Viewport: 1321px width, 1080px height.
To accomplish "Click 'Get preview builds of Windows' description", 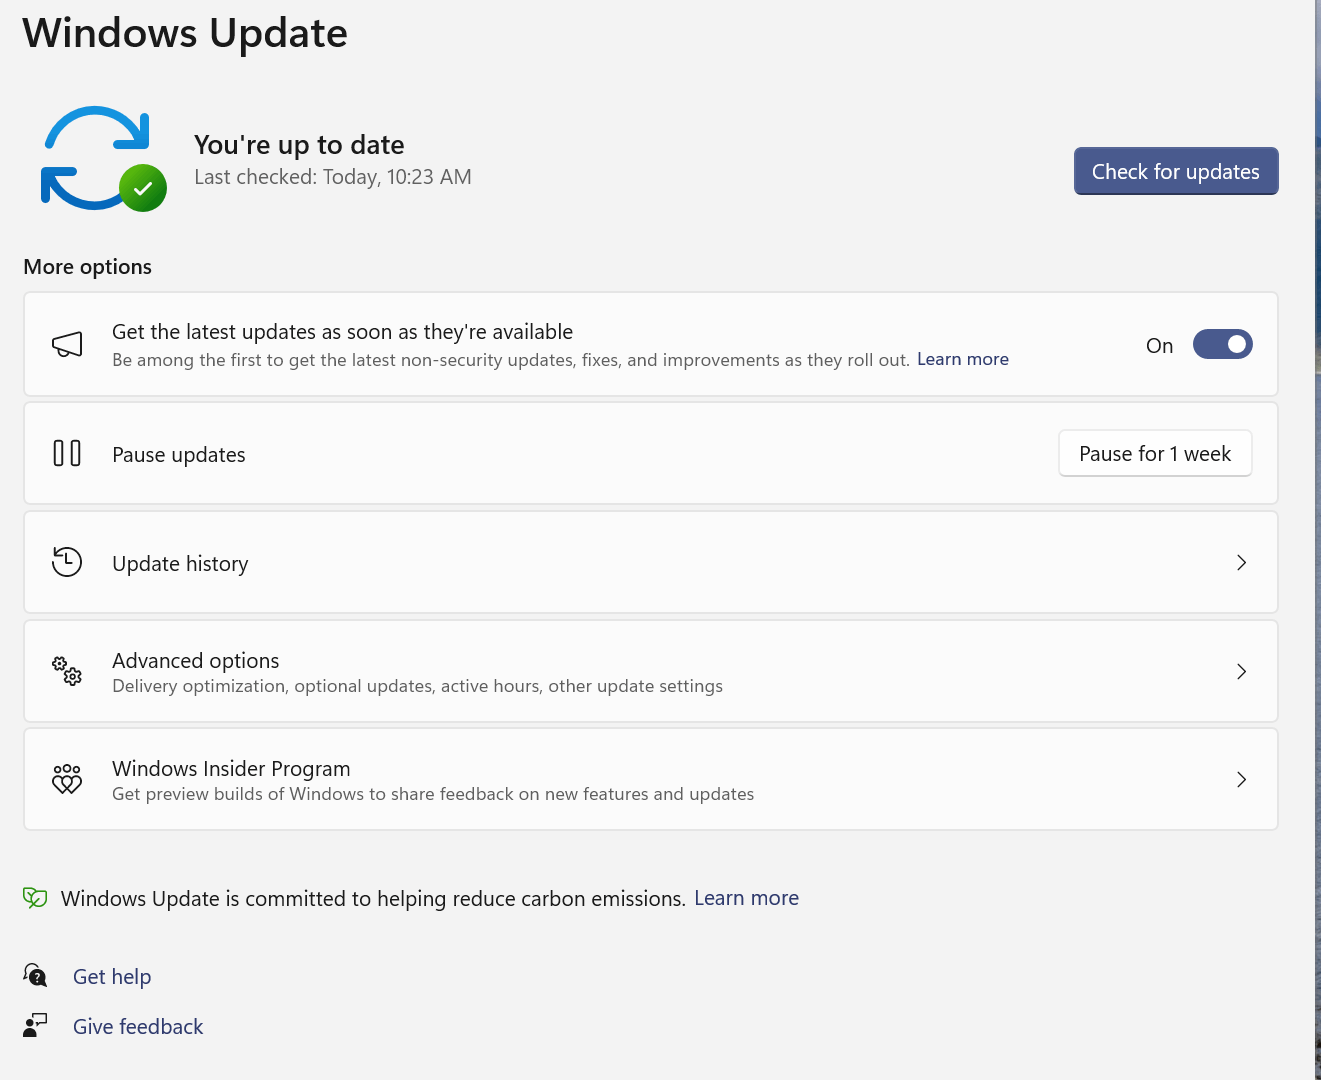I will pyautogui.click(x=433, y=794).
